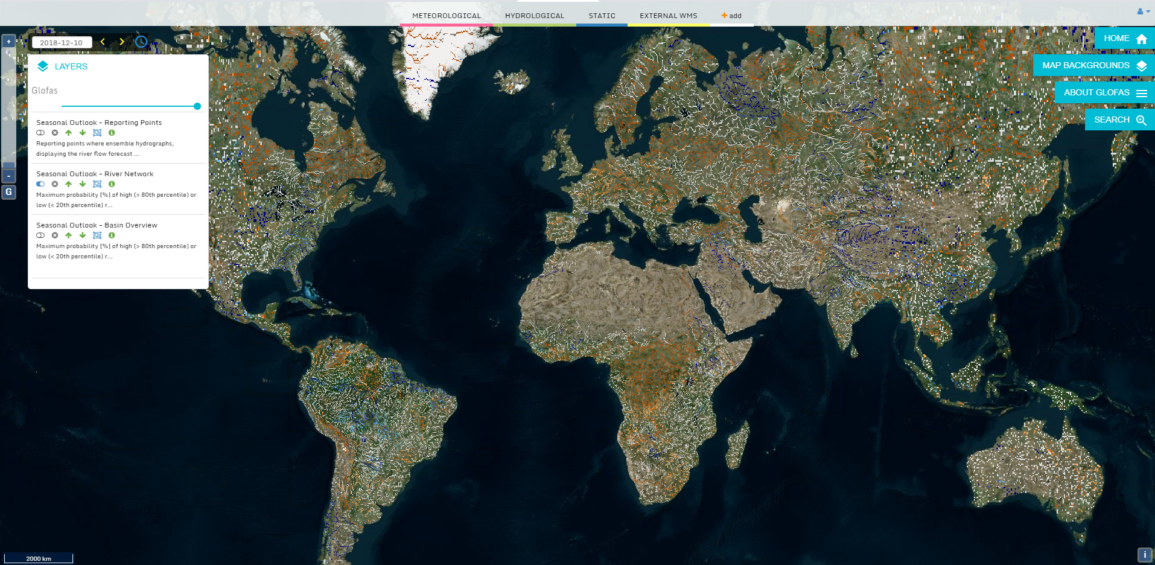1155x565 pixels.
Task: Open info for River Network layer
Action: tap(111, 184)
